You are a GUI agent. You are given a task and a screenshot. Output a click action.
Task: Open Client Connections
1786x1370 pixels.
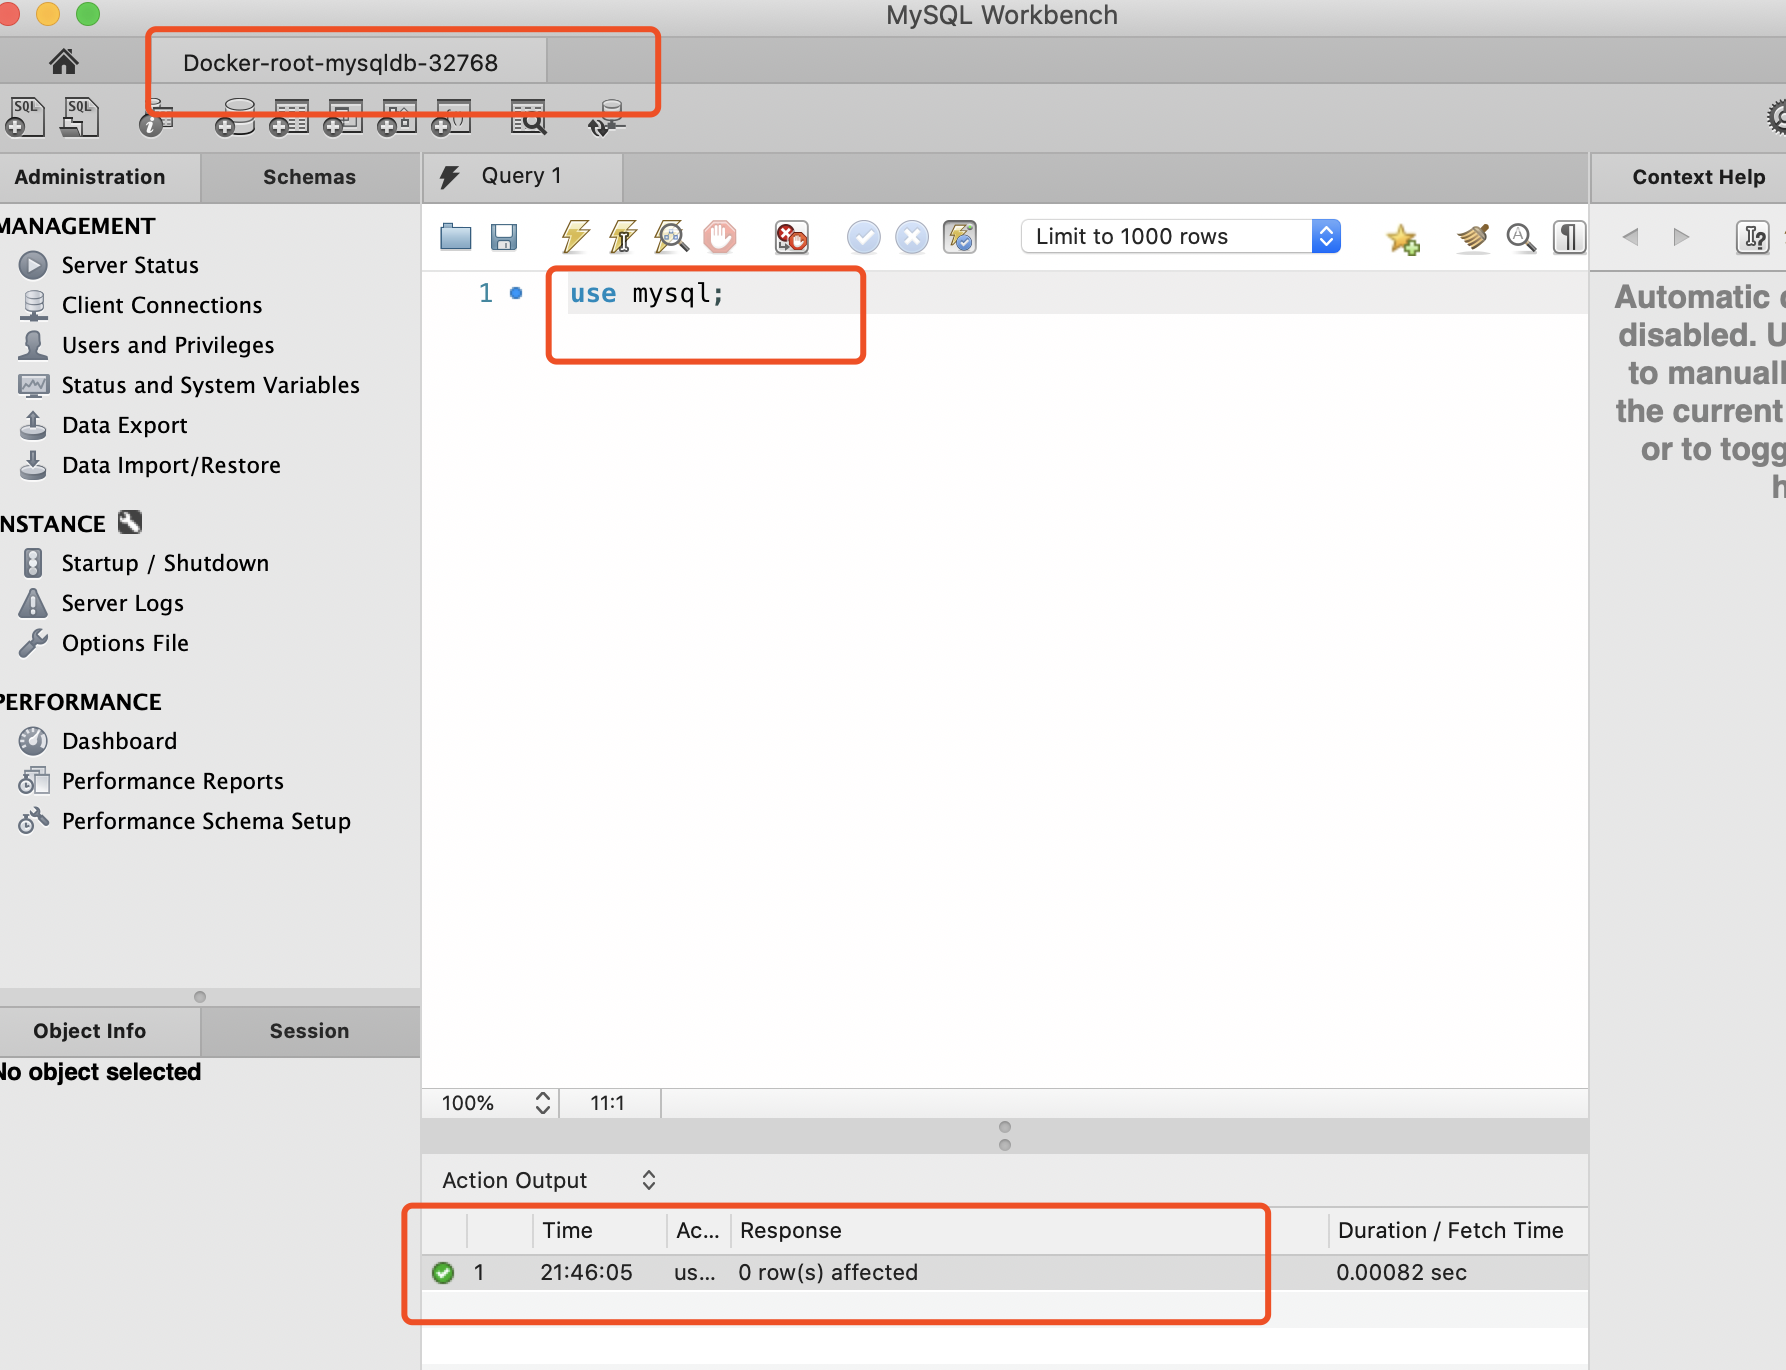tap(162, 305)
